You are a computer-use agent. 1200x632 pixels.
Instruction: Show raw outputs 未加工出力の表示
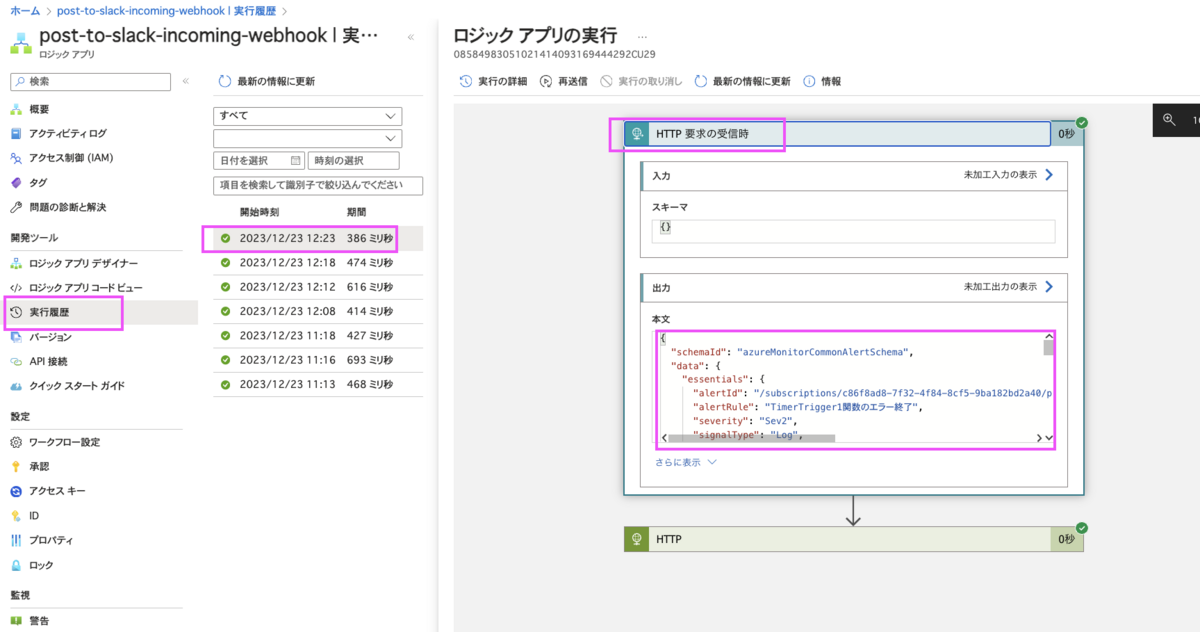[x=1008, y=286]
